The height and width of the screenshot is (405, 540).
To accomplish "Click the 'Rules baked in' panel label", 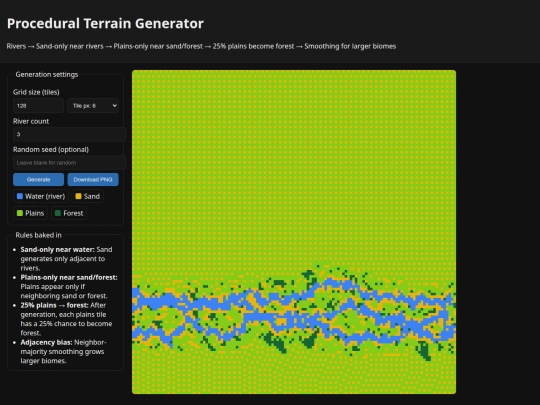I will pyautogui.click(x=39, y=235).
